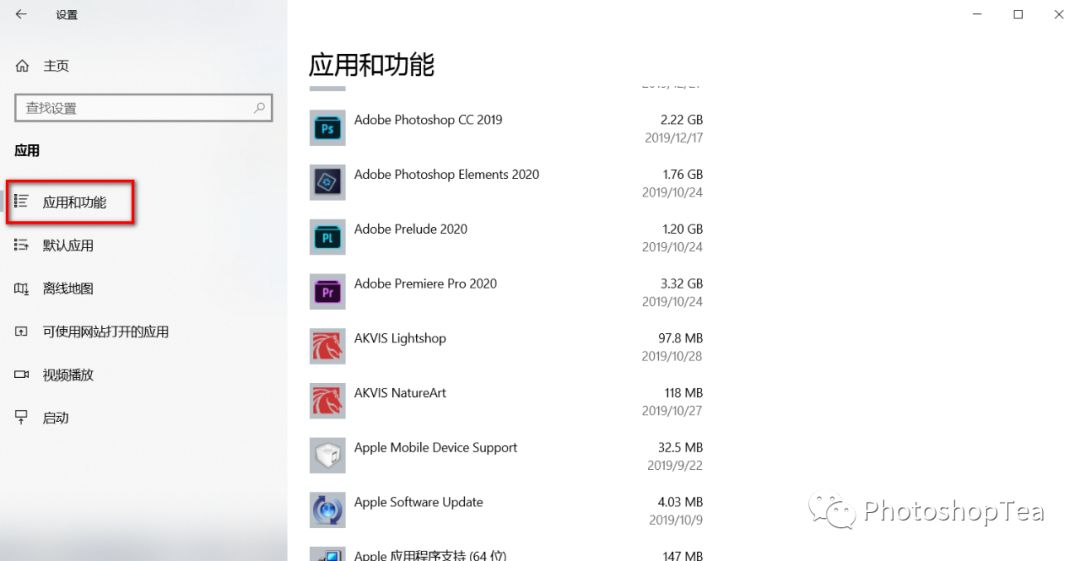Click the AKVIS Lightshop horse icon
Image resolution: width=1080 pixels, height=561 pixels.
click(x=327, y=346)
